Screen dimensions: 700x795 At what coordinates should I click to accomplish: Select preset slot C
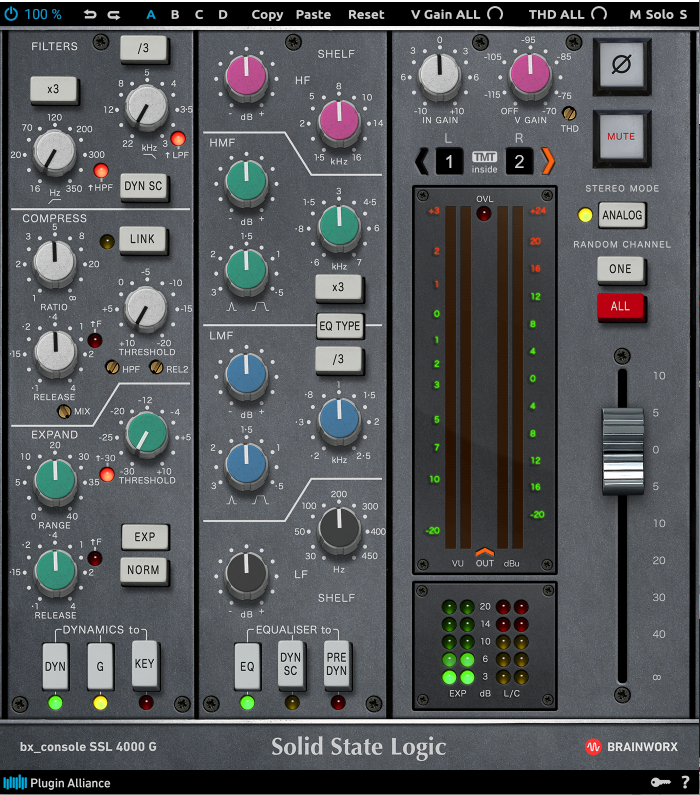(199, 15)
